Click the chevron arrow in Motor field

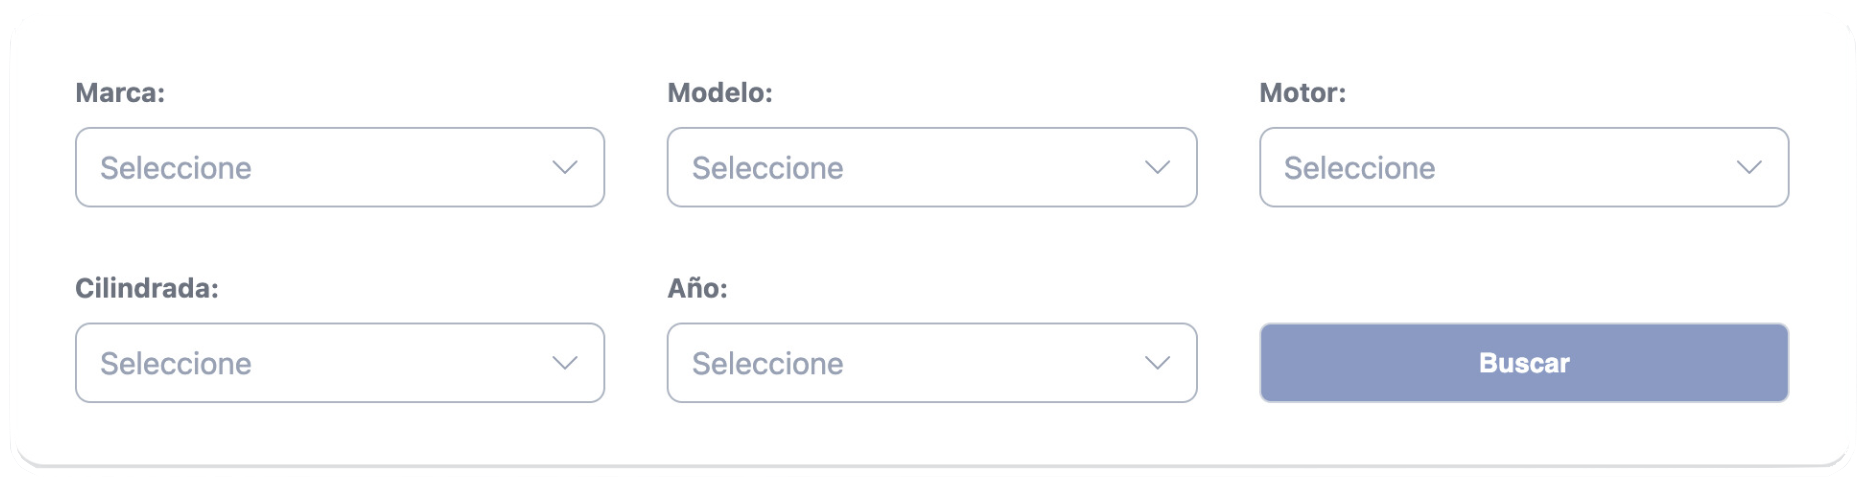tap(1749, 167)
